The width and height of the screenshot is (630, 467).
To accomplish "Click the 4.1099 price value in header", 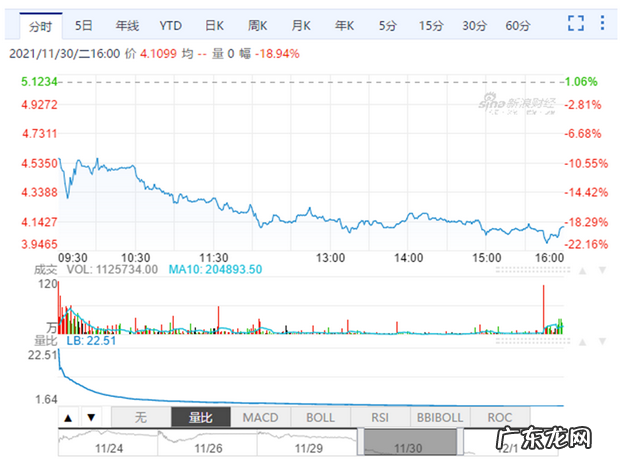I will [x=158, y=53].
